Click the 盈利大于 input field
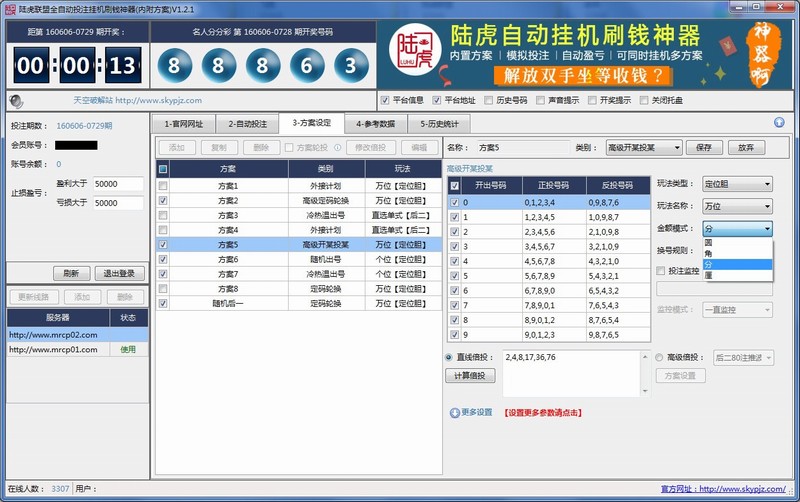Image resolution: width=800 pixels, height=502 pixels. tap(117, 184)
